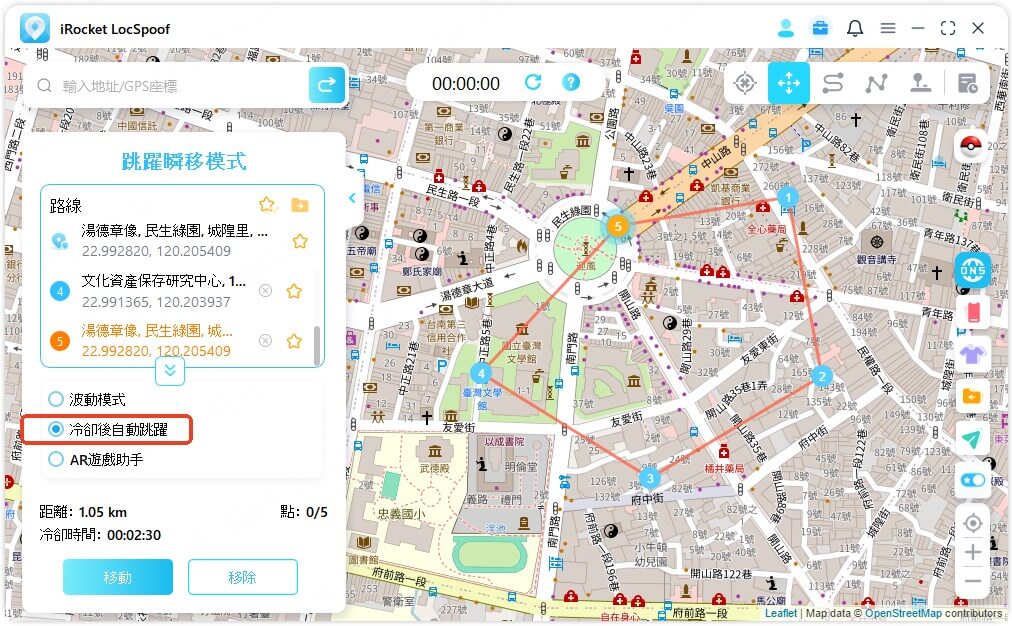Select the two-spot route mode icon
Viewport: 1012px width, 626px height.
click(x=833, y=83)
